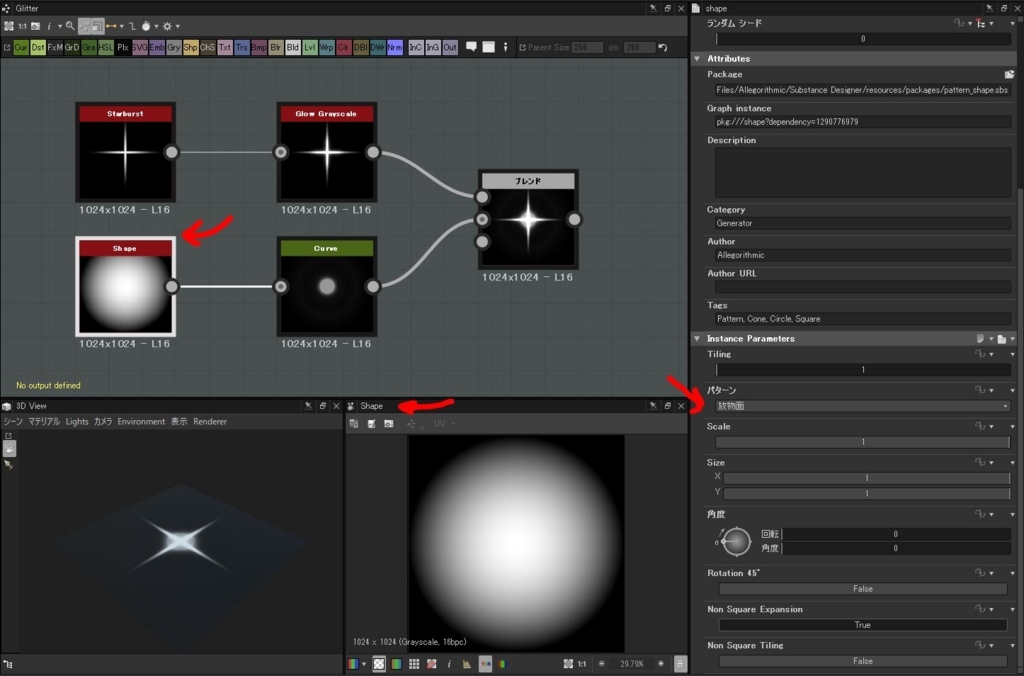Open Scale parameter options dropdown
1024x676 pixels.
(x=1013, y=427)
